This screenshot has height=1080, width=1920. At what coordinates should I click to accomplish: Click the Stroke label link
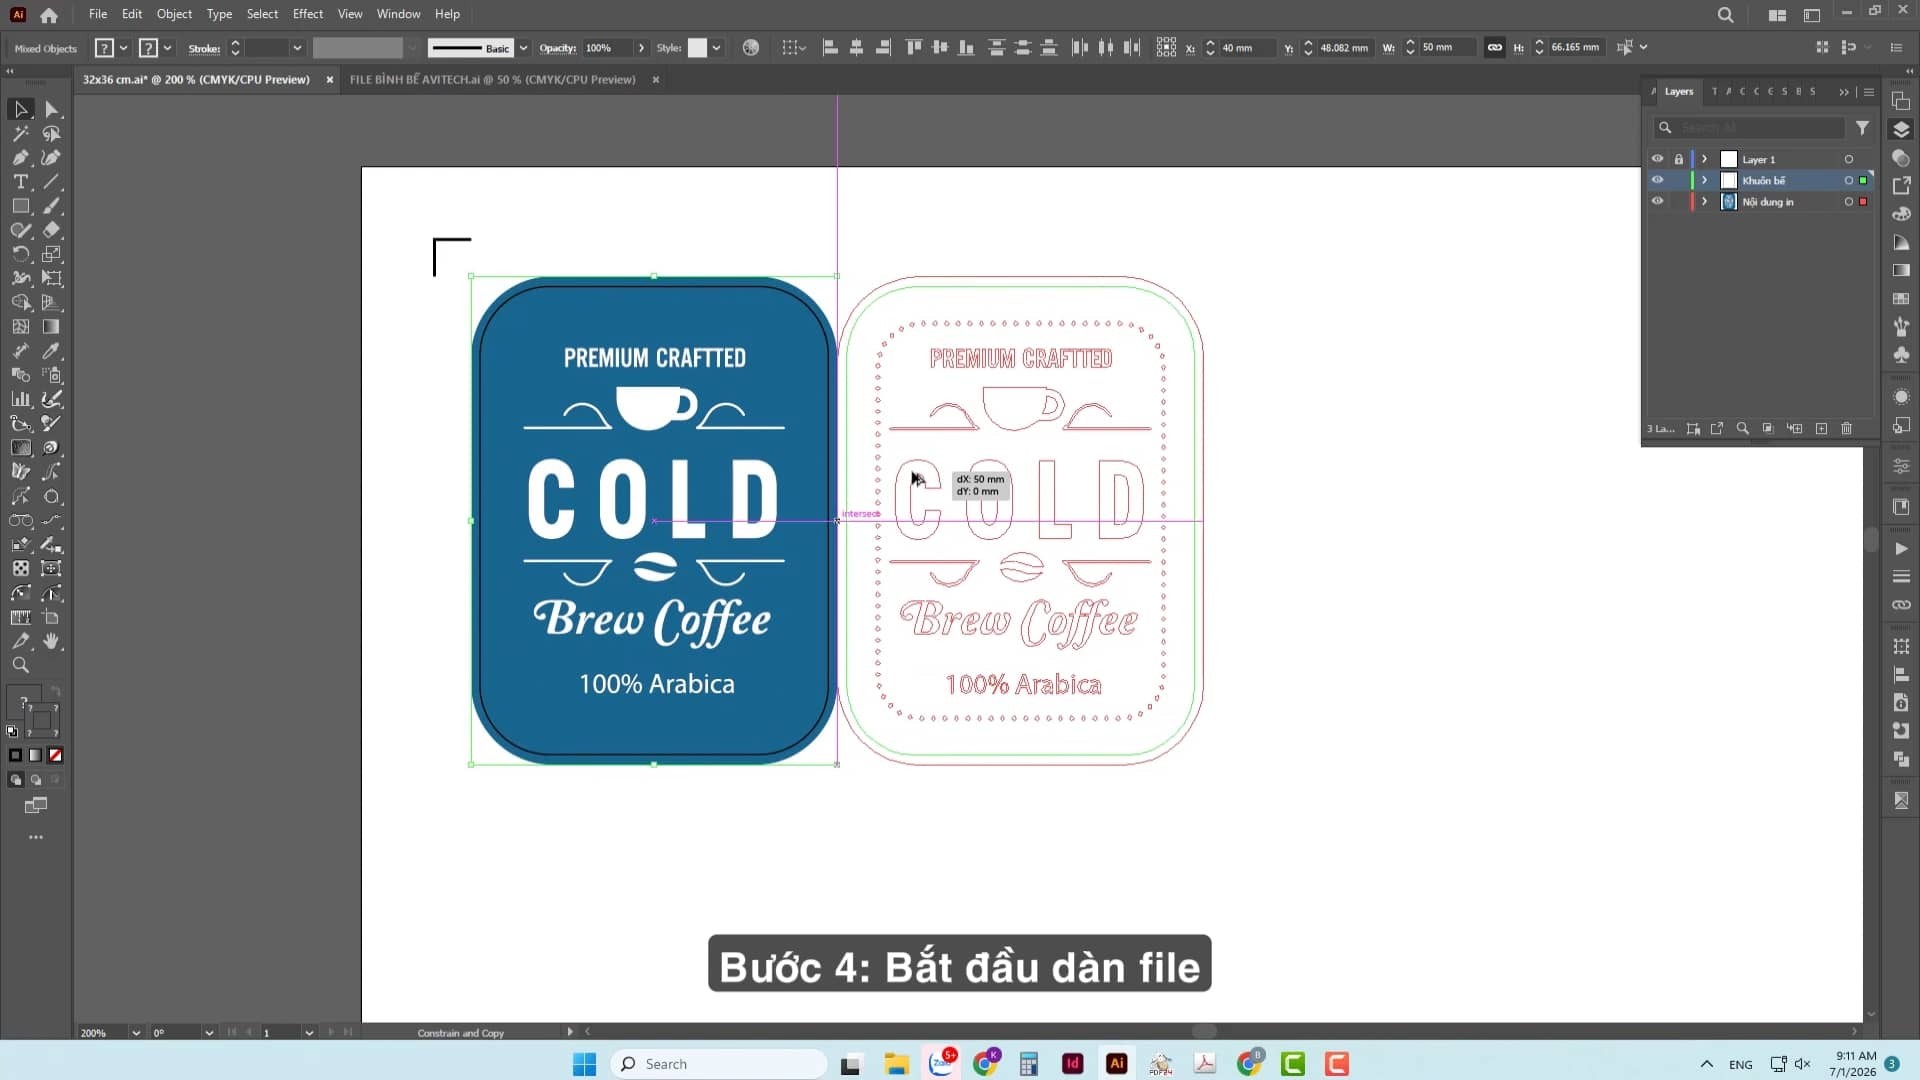click(204, 48)
